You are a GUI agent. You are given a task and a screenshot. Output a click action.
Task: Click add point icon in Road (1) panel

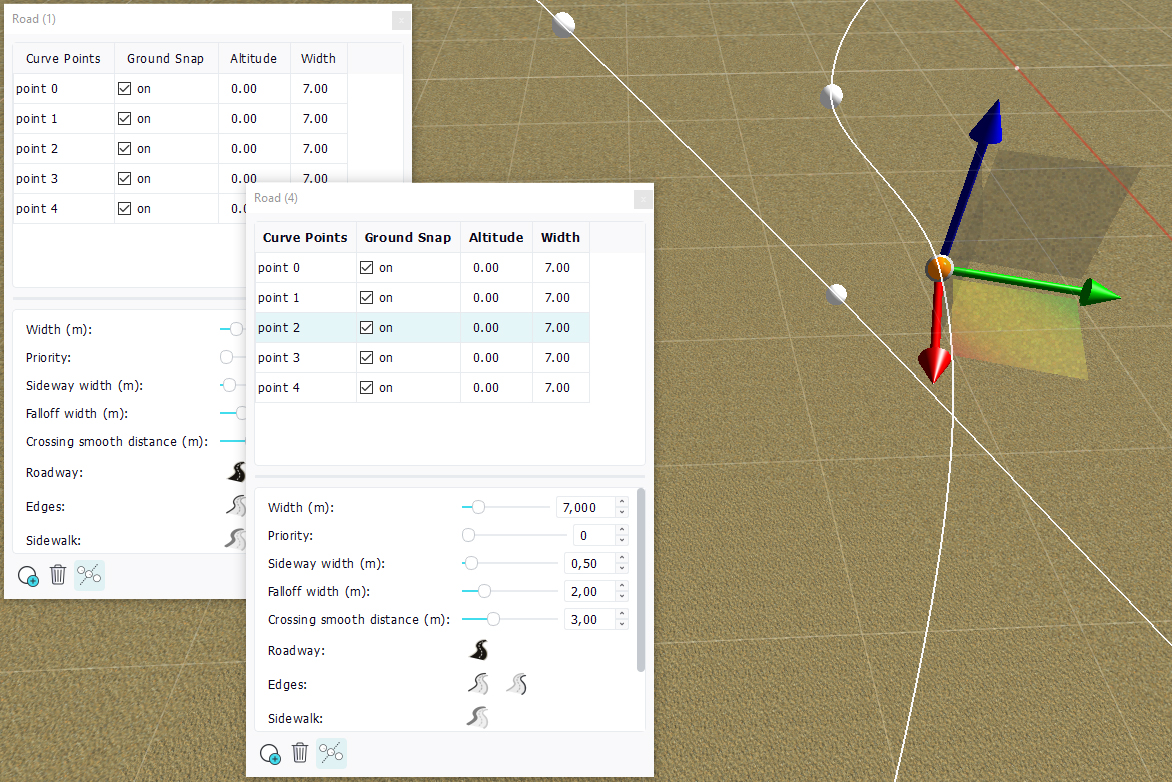(28, 576)
